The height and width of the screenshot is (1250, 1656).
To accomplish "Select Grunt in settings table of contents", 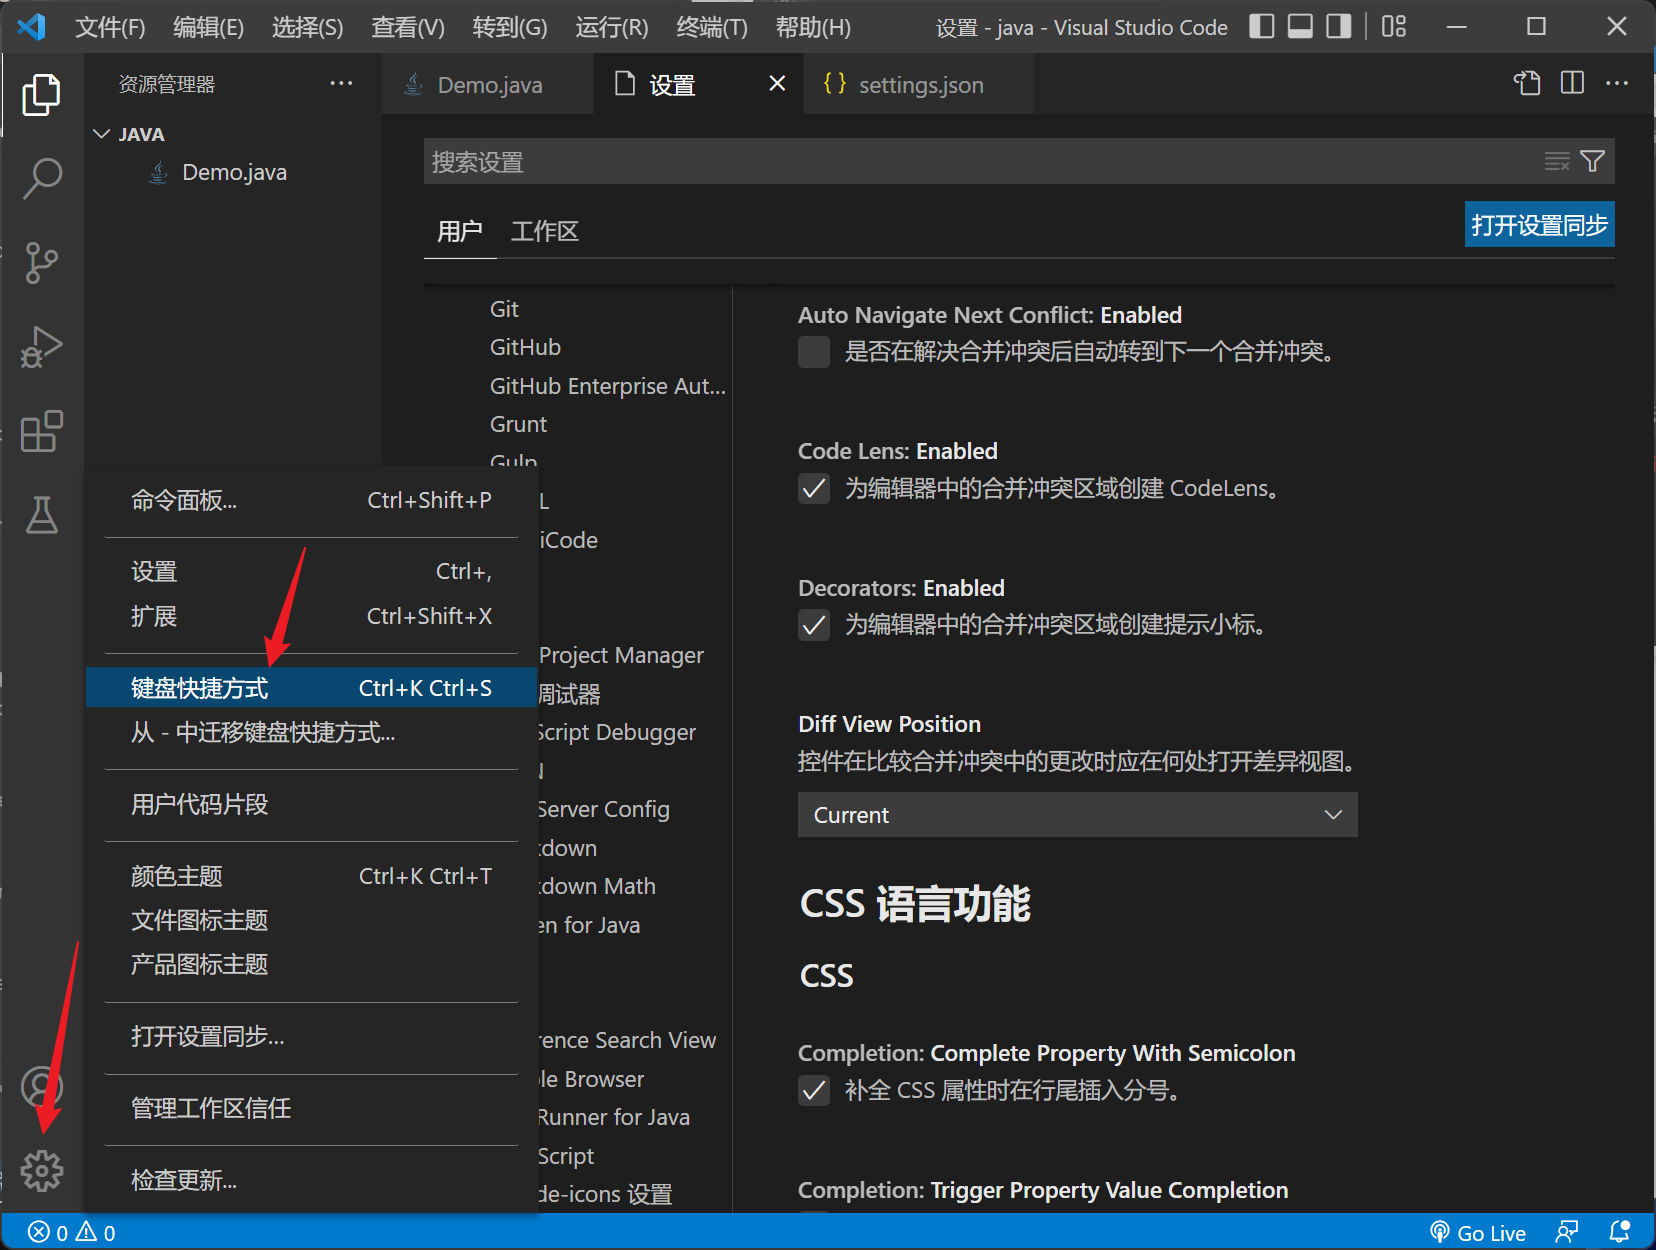I will click(518, 424).
